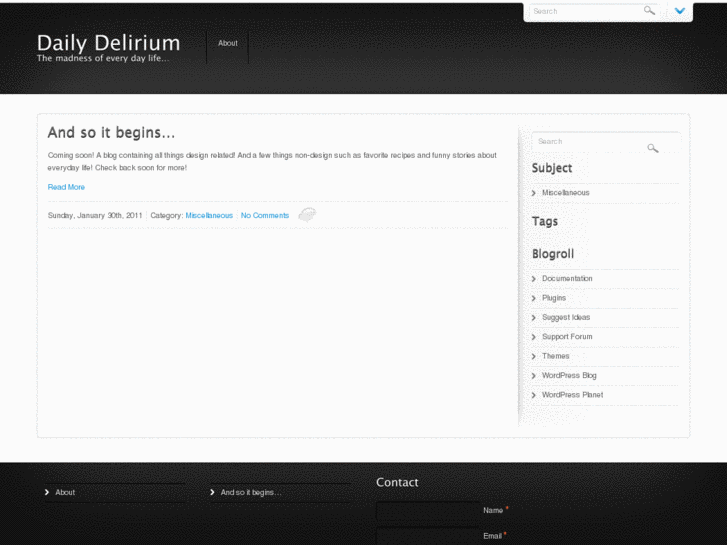Click the footer arrow icon beside About
Screen dimensions: 727x545
47,492
